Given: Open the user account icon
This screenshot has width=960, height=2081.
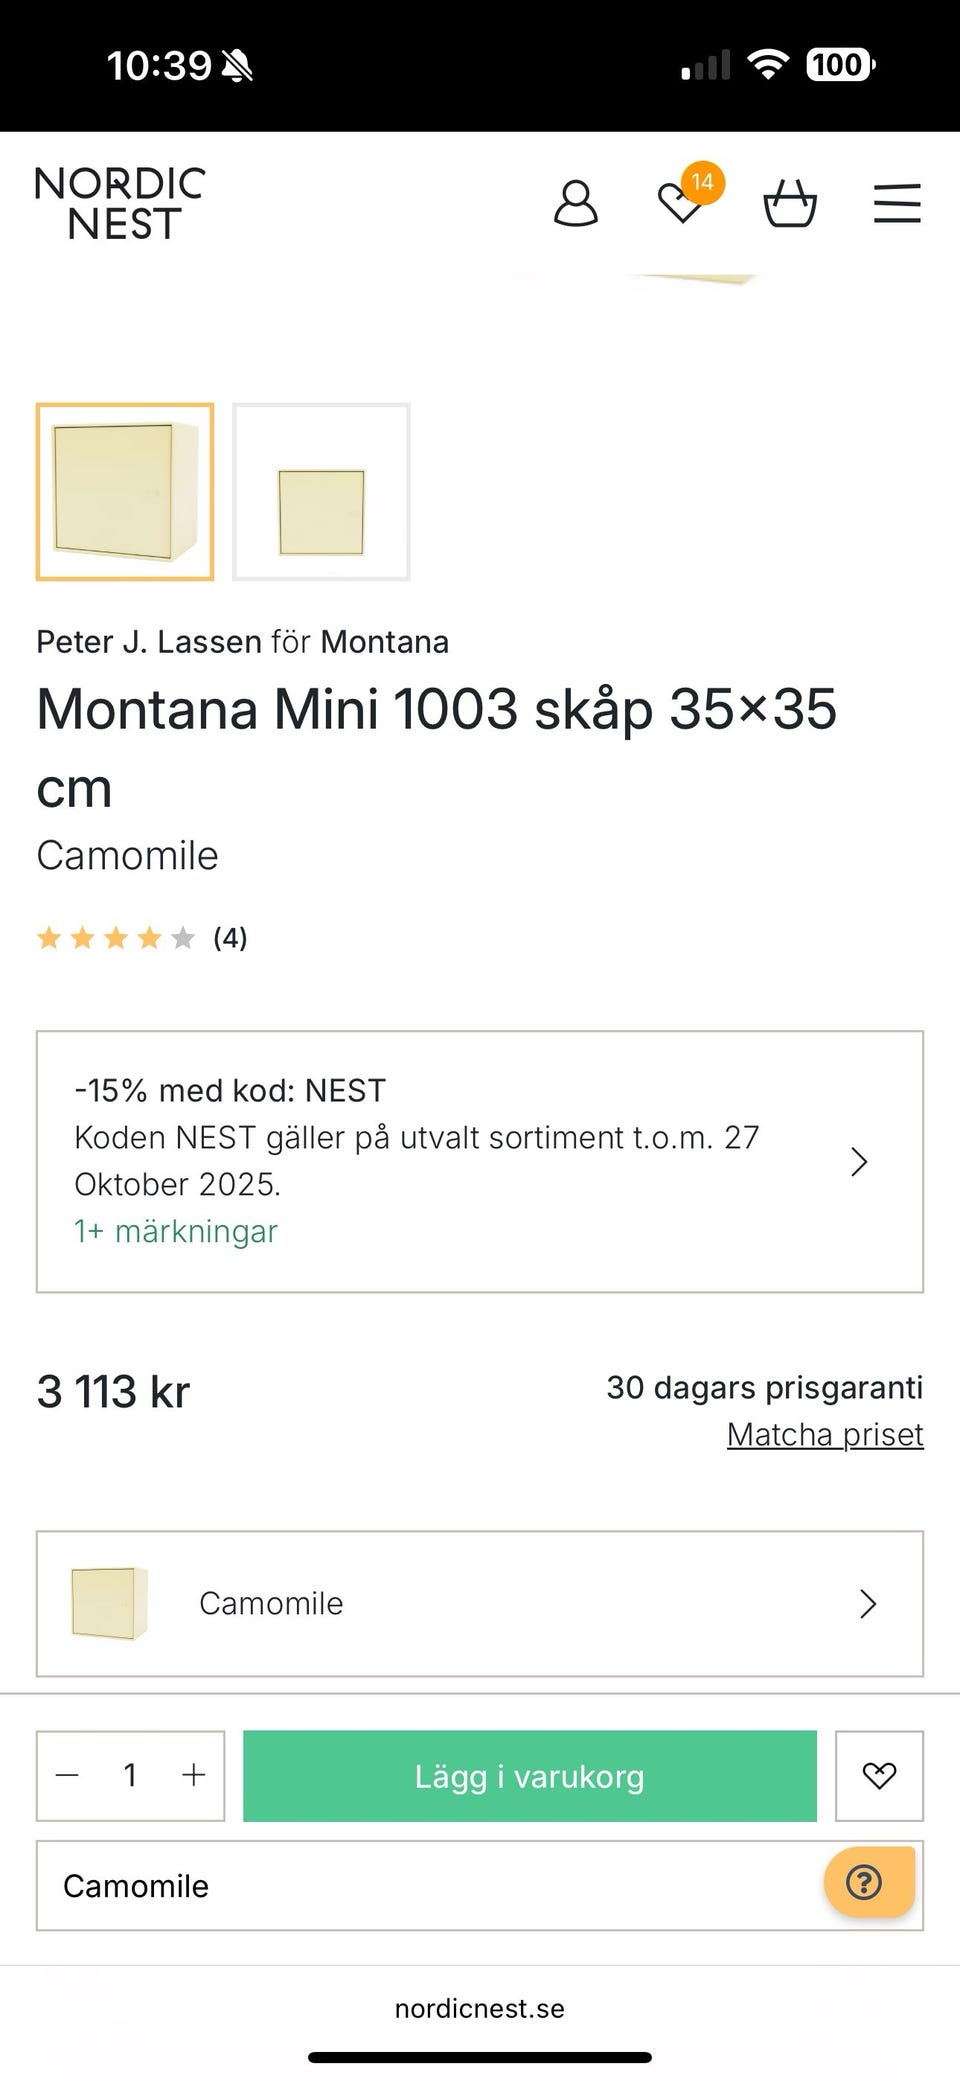Looking at the screenshot, I should click(x=576, y=204).
